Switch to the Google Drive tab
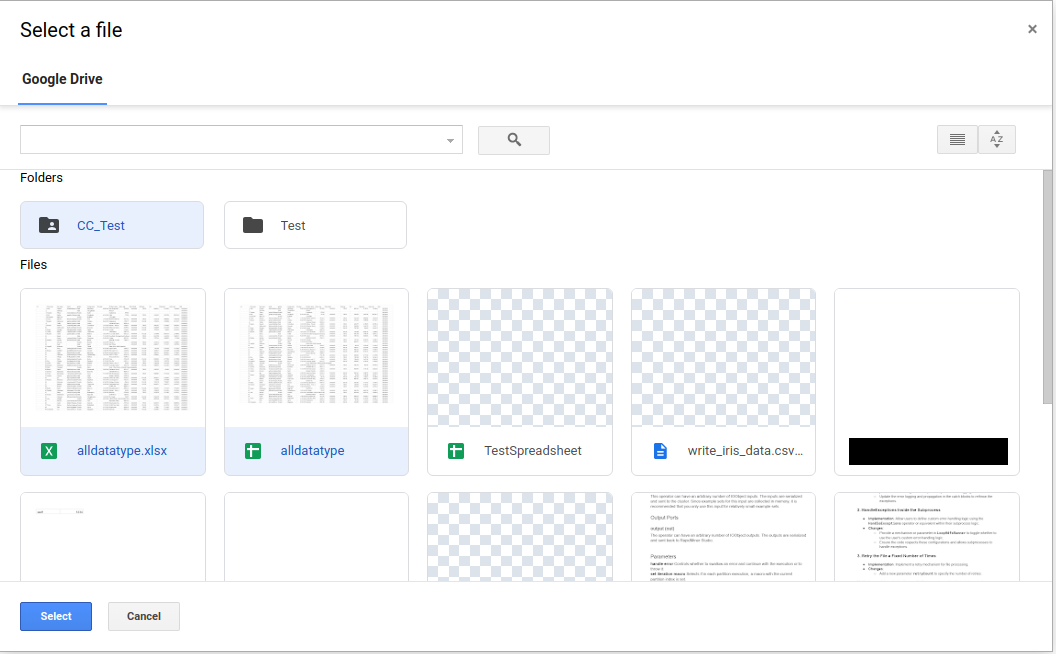 [x=62, y=79]
